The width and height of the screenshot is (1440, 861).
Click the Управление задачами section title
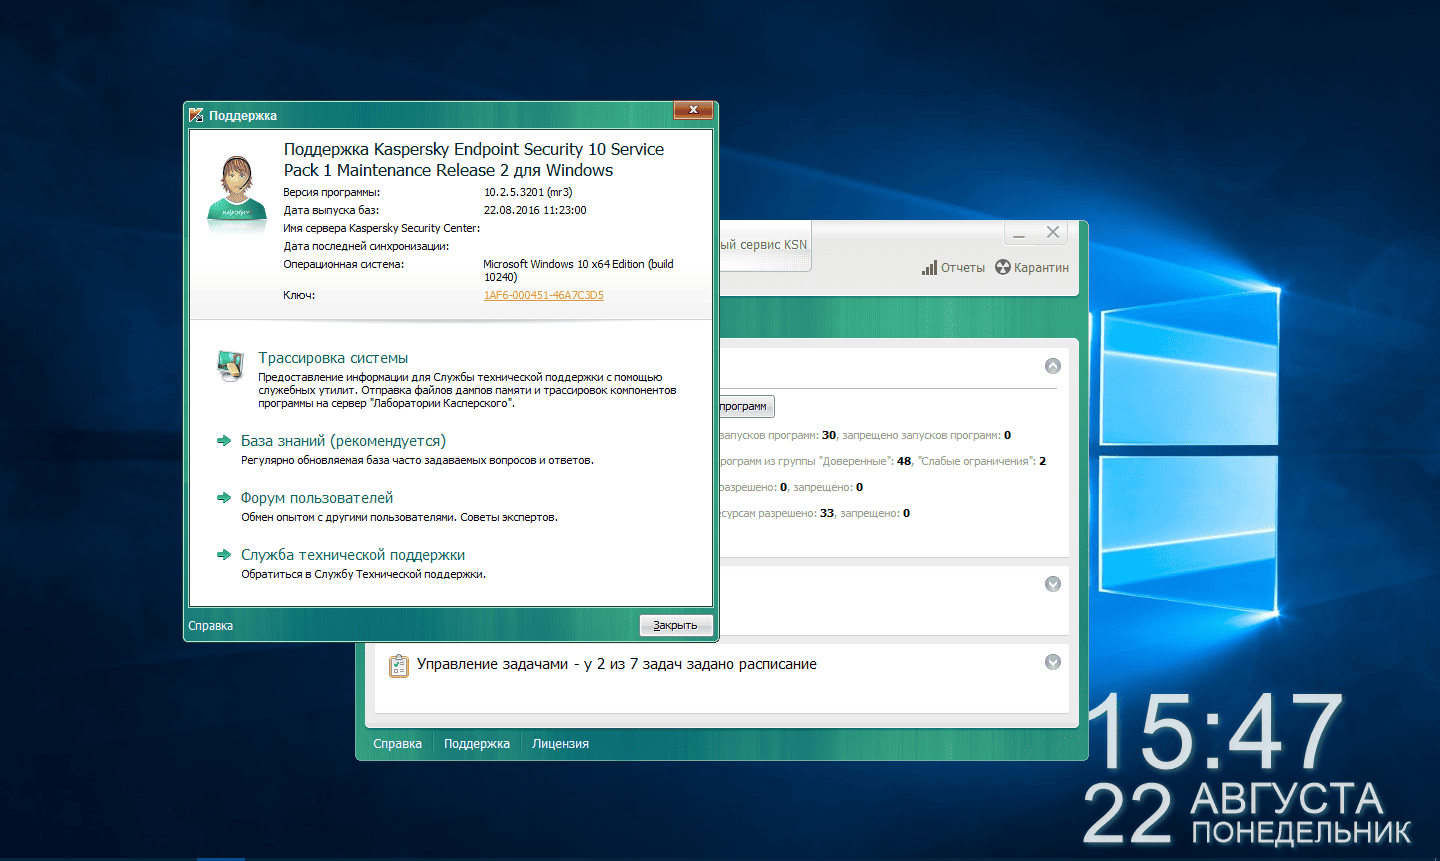point(616,664)
